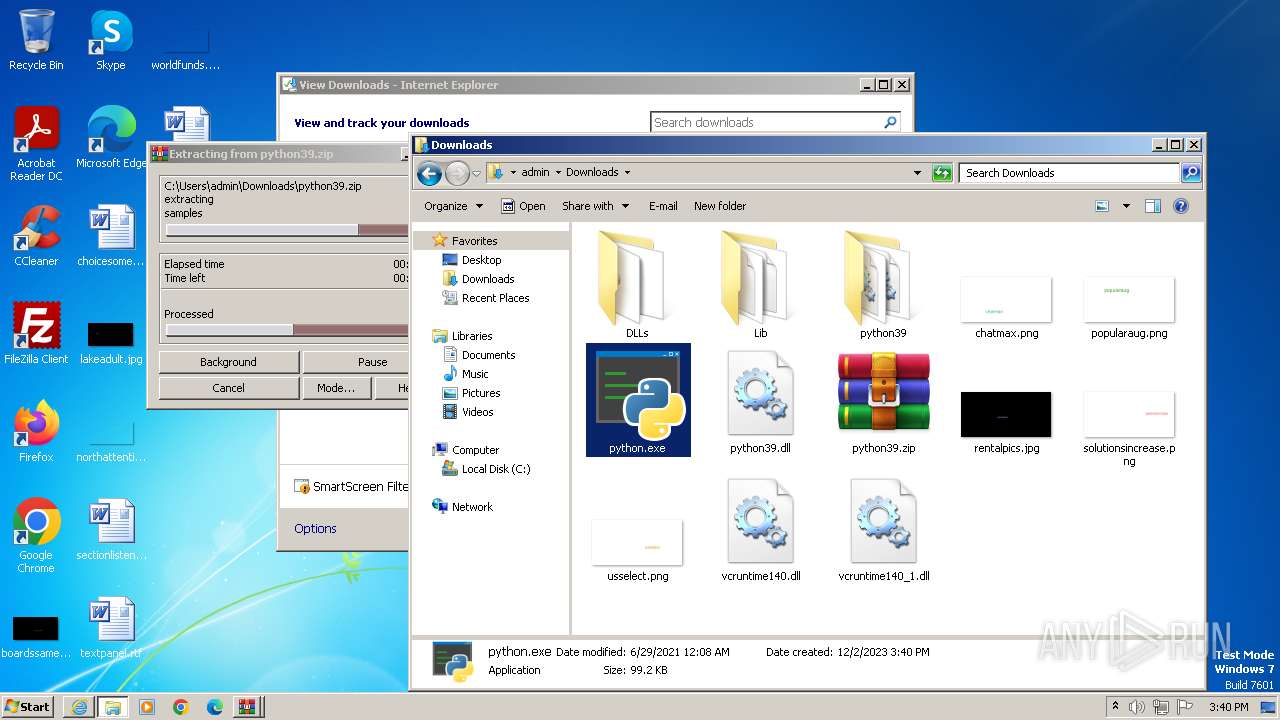The width and height of the screenshot is (1280, 720).
Task: Select the python.exe application file
Action: pos(638,400)
